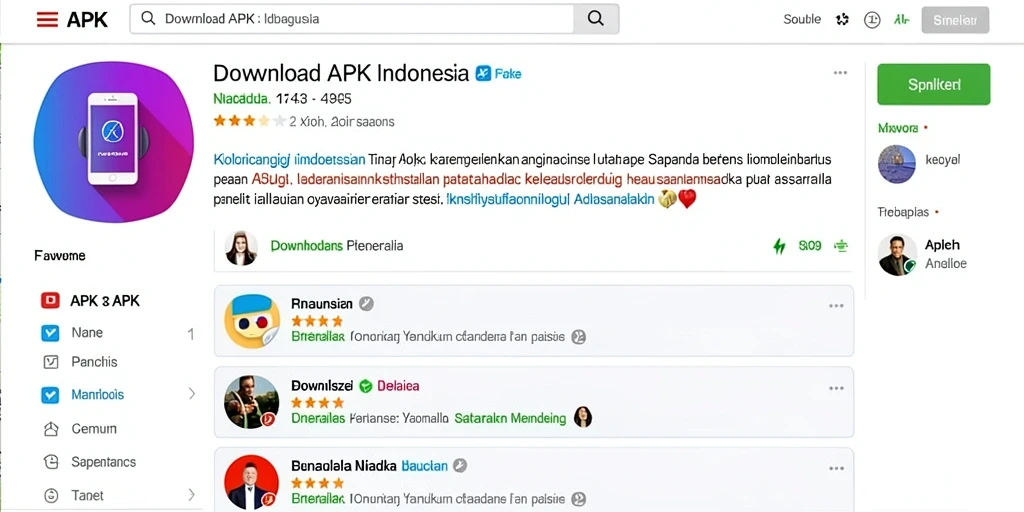Open the Downhodans Pfeneralia row
The image size is (1024, 512).
pos(534,246)
